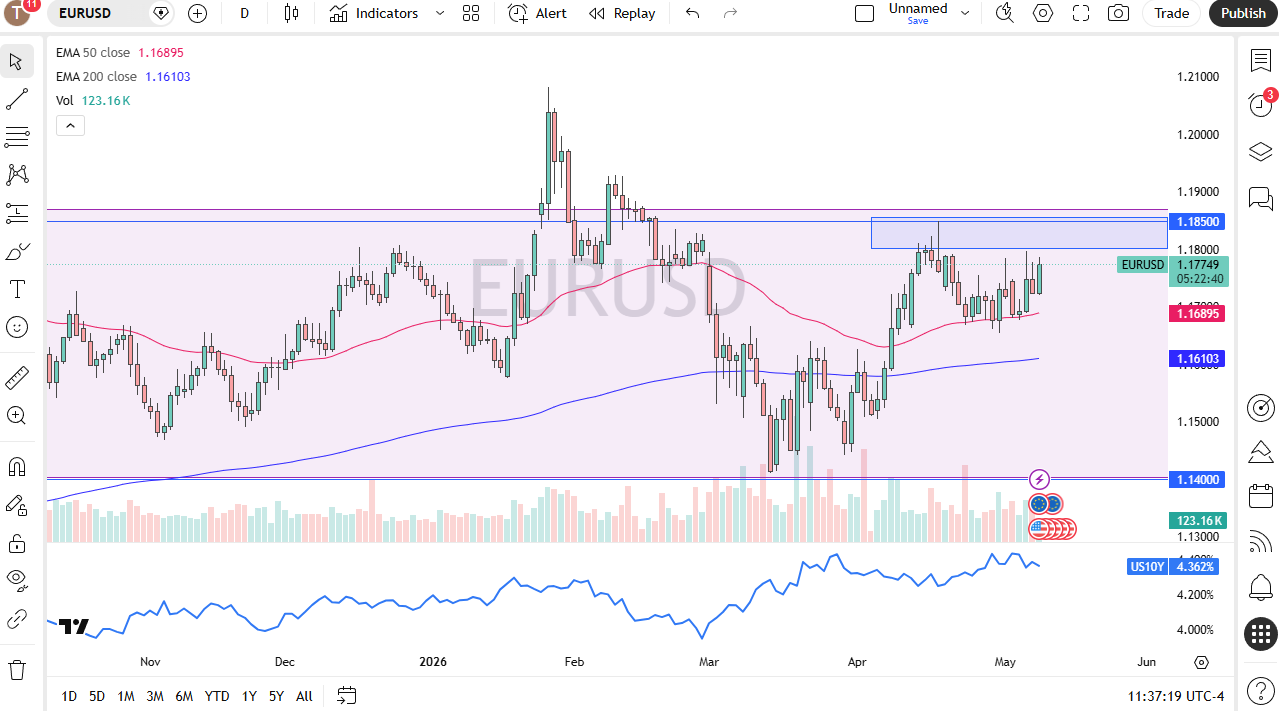The height and width of the screenshot is (711, 1279).
Task: Switch range to 5D
Action: 96,696
